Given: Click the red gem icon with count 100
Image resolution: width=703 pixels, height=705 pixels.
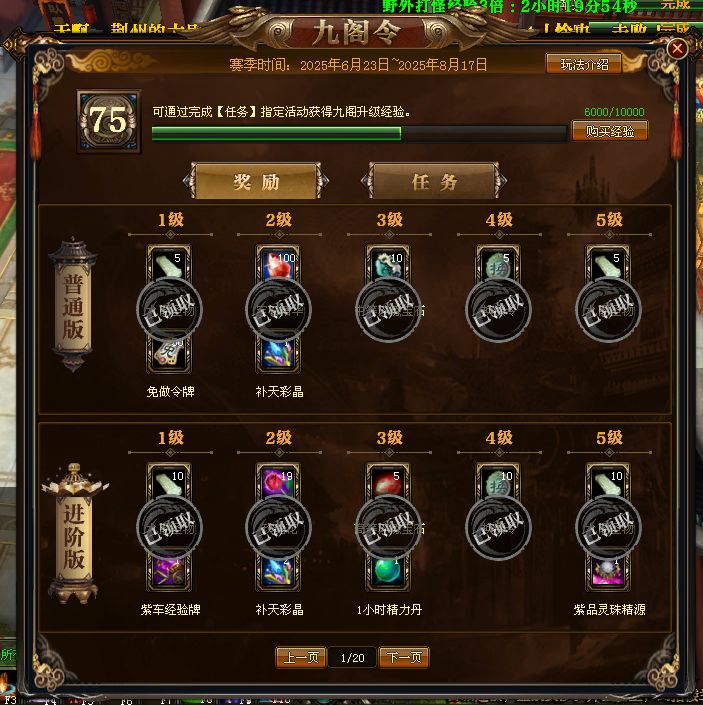Looking at the screenshot, I should click(x=278, y=263).
